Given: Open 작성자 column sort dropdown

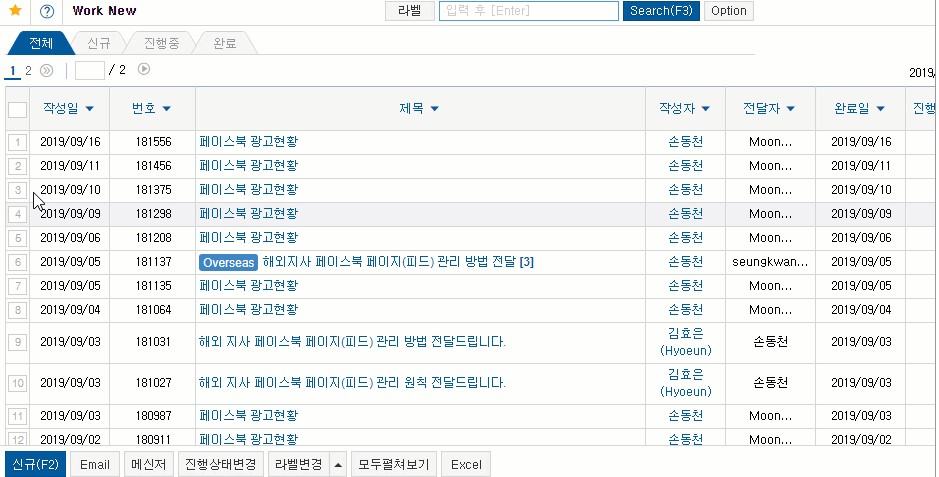Looking at the screenshot, I should [705, 109].
